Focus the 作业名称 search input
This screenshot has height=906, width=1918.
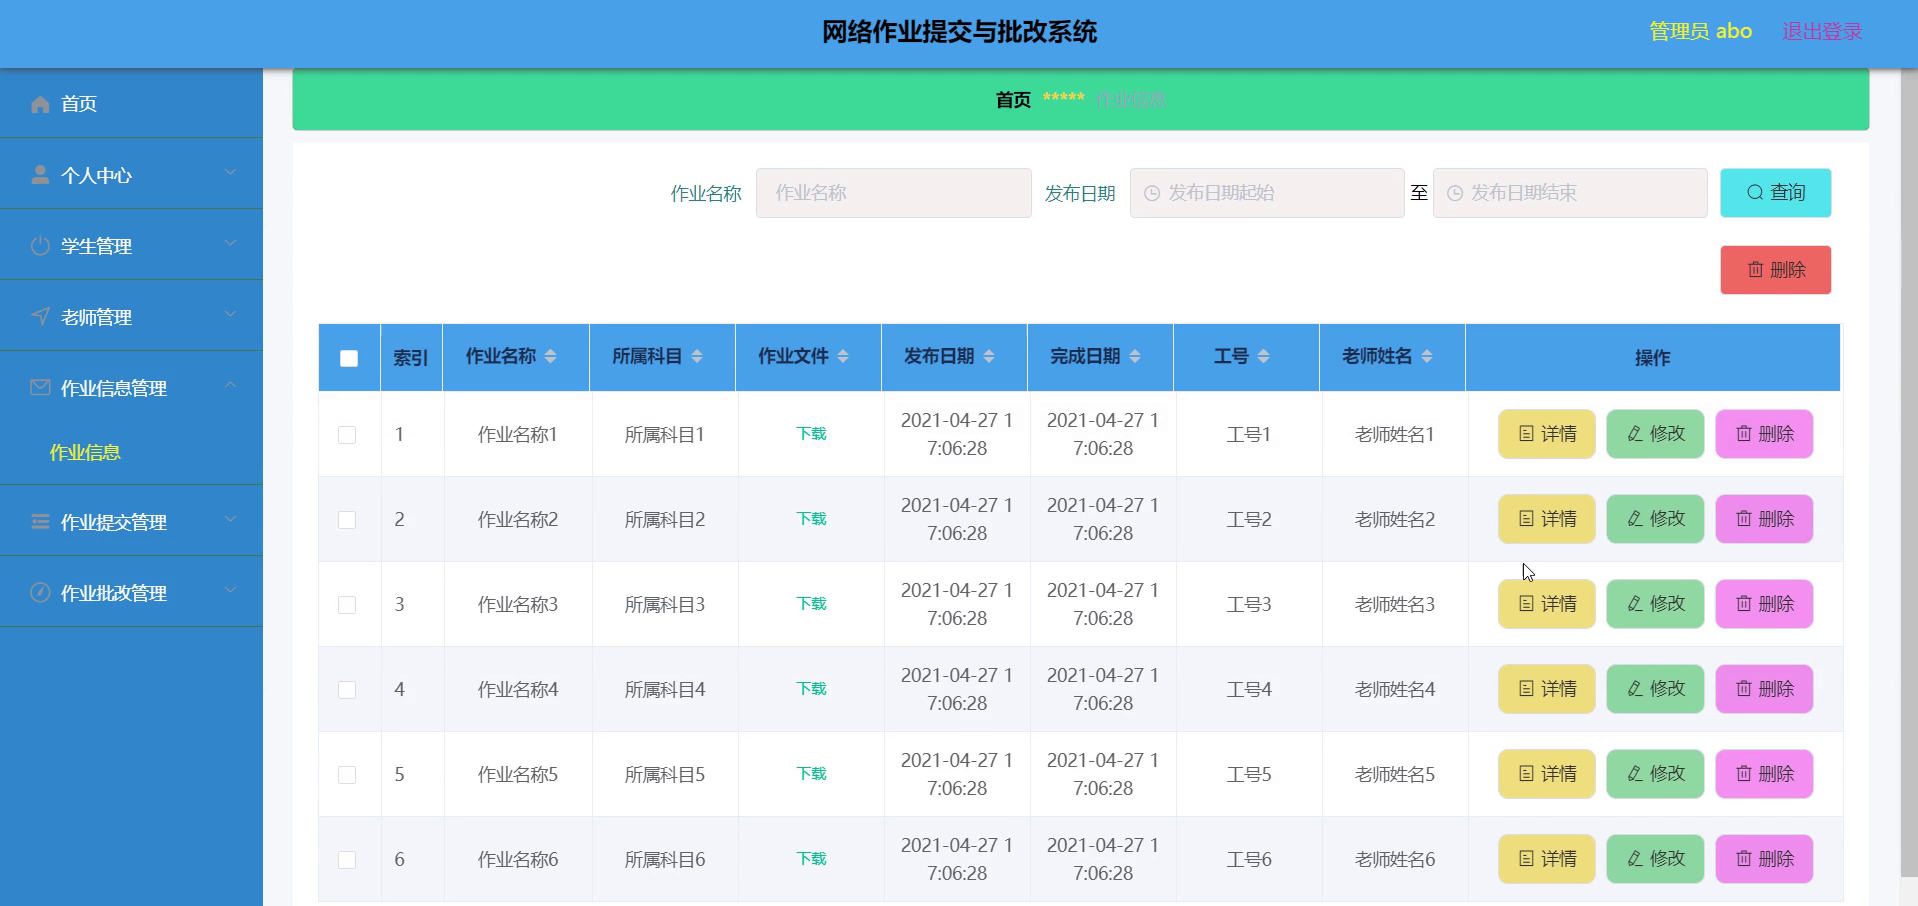pos(893,193)
